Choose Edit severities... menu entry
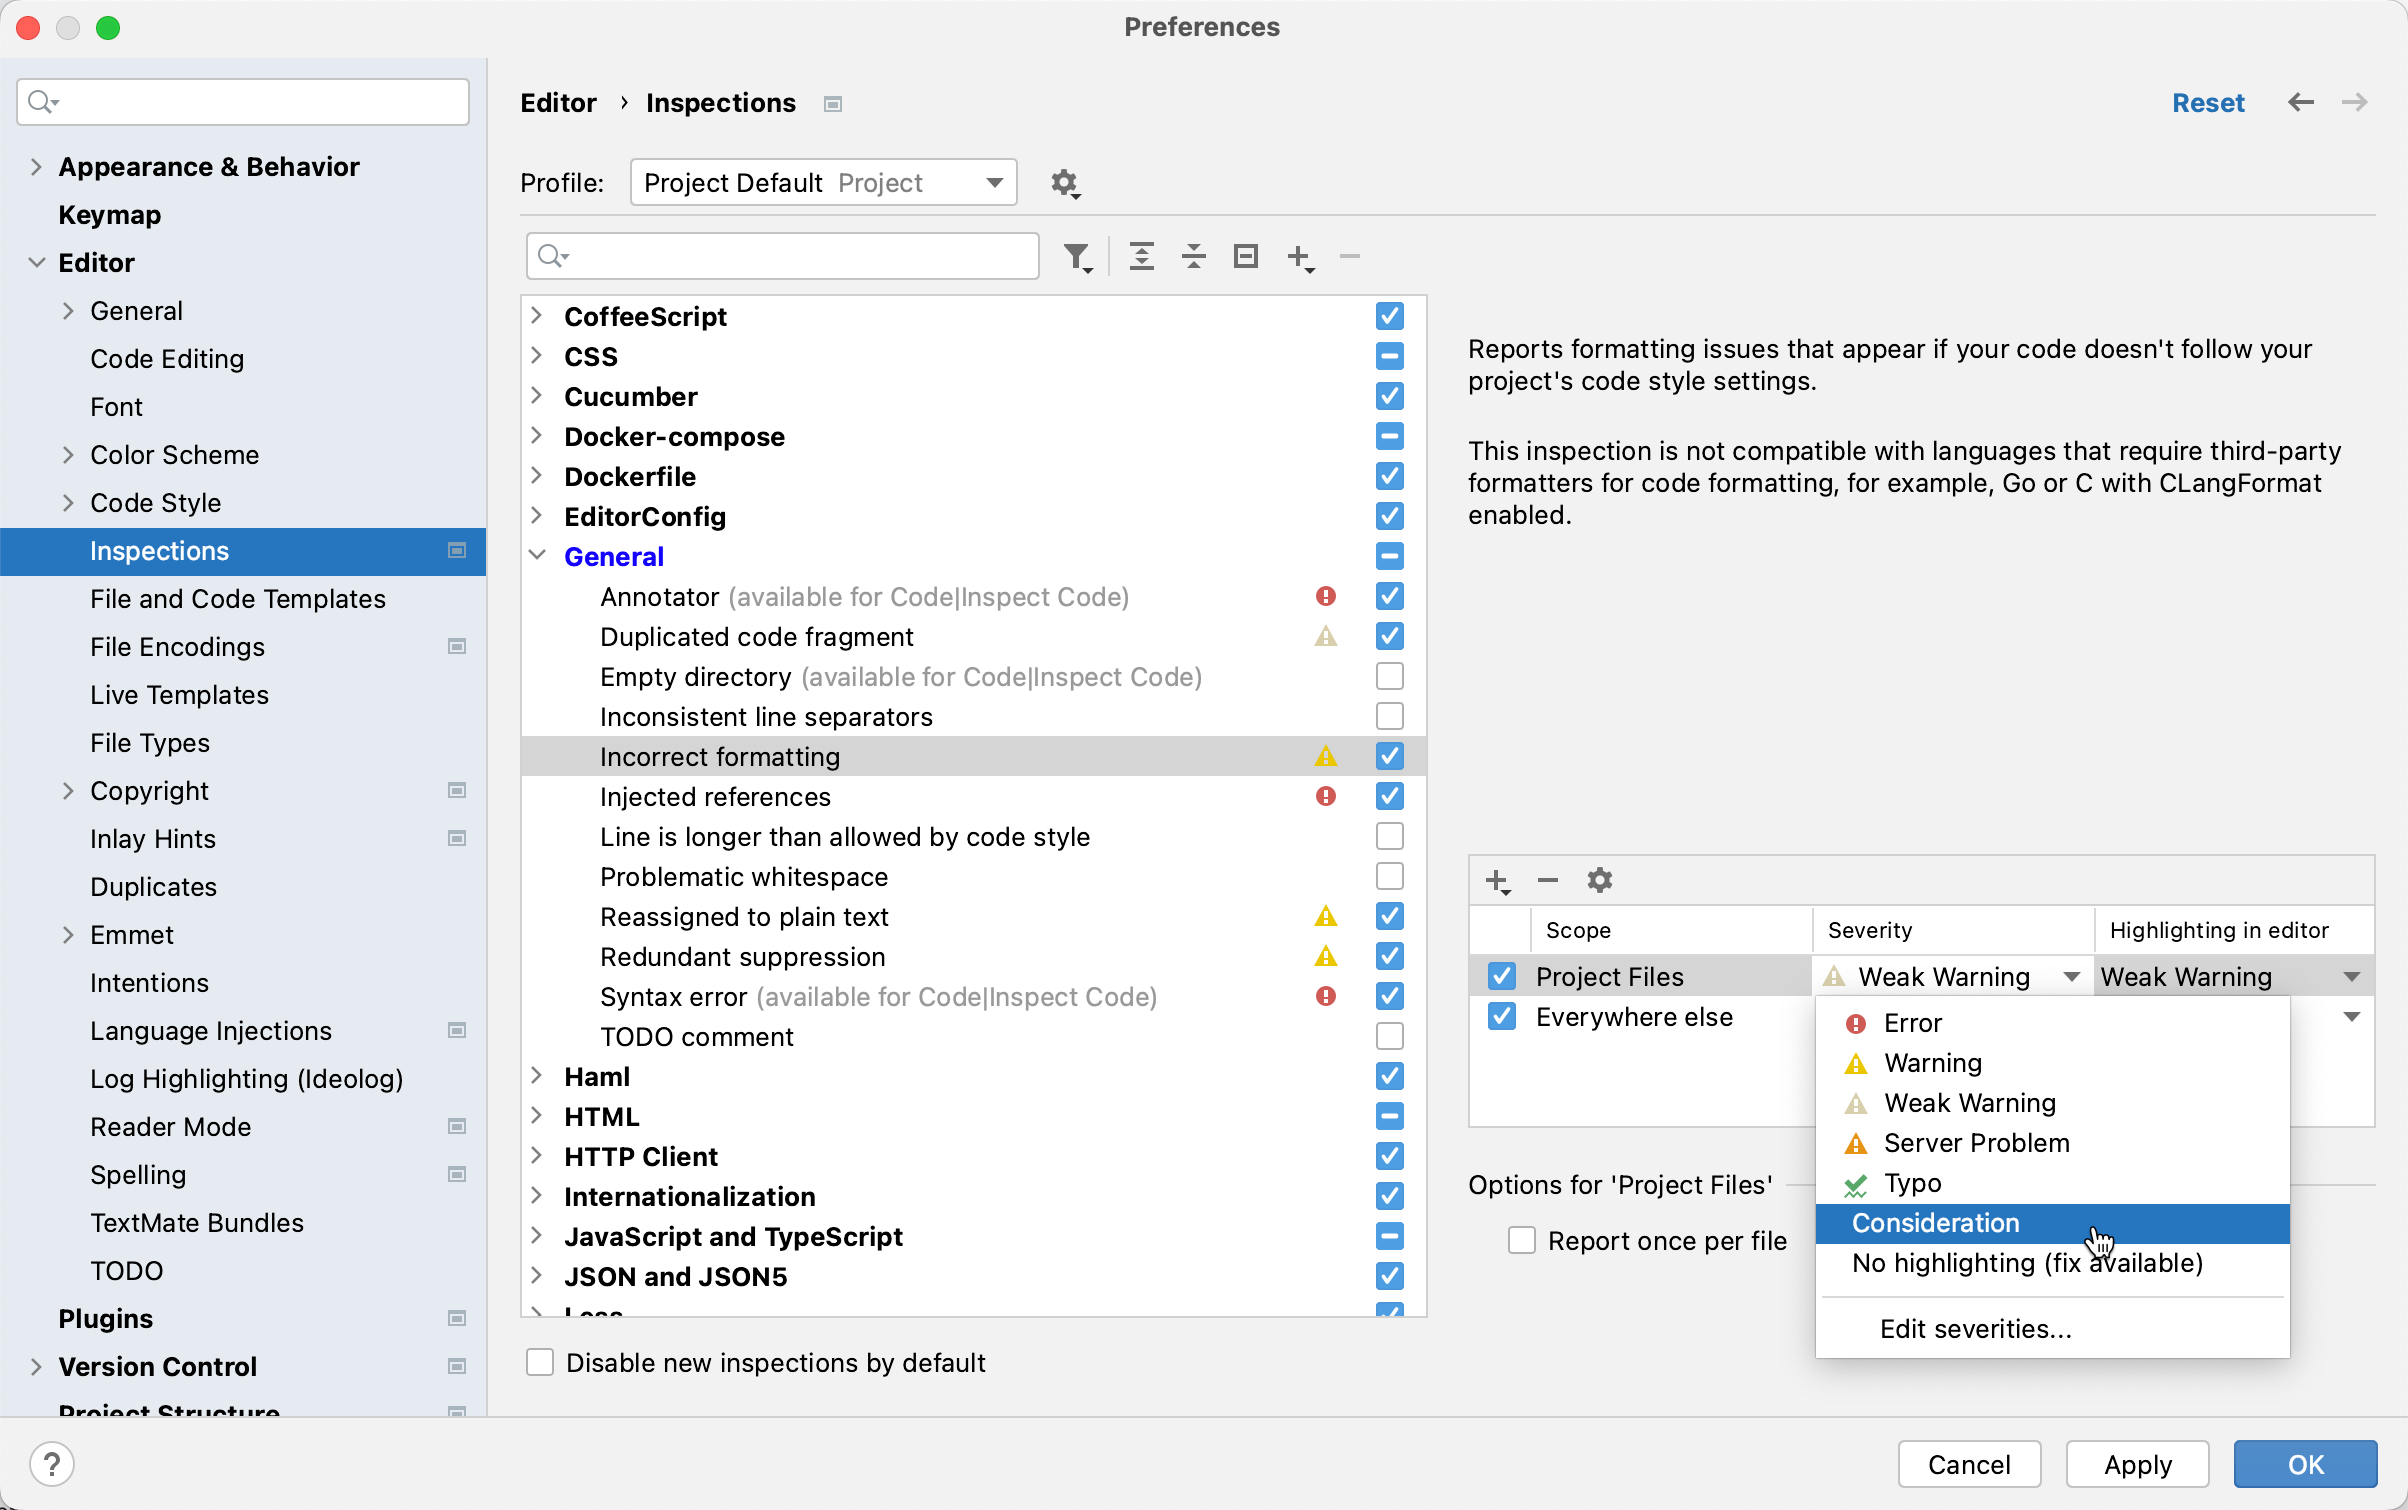This screenshot has width=2408, height=1510. point(1975,1329)
